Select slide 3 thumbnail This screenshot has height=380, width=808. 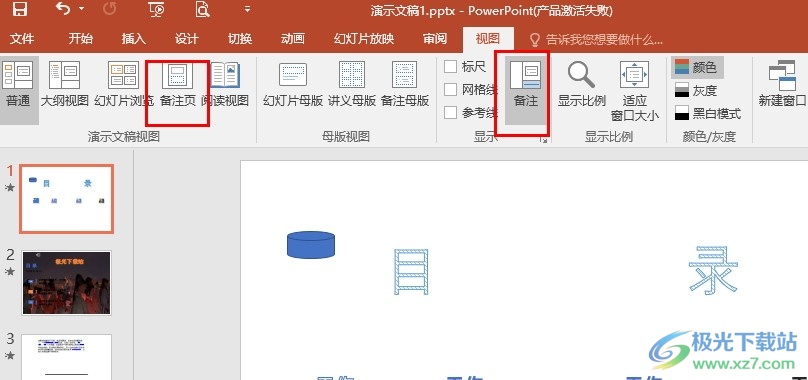point(66,357)
